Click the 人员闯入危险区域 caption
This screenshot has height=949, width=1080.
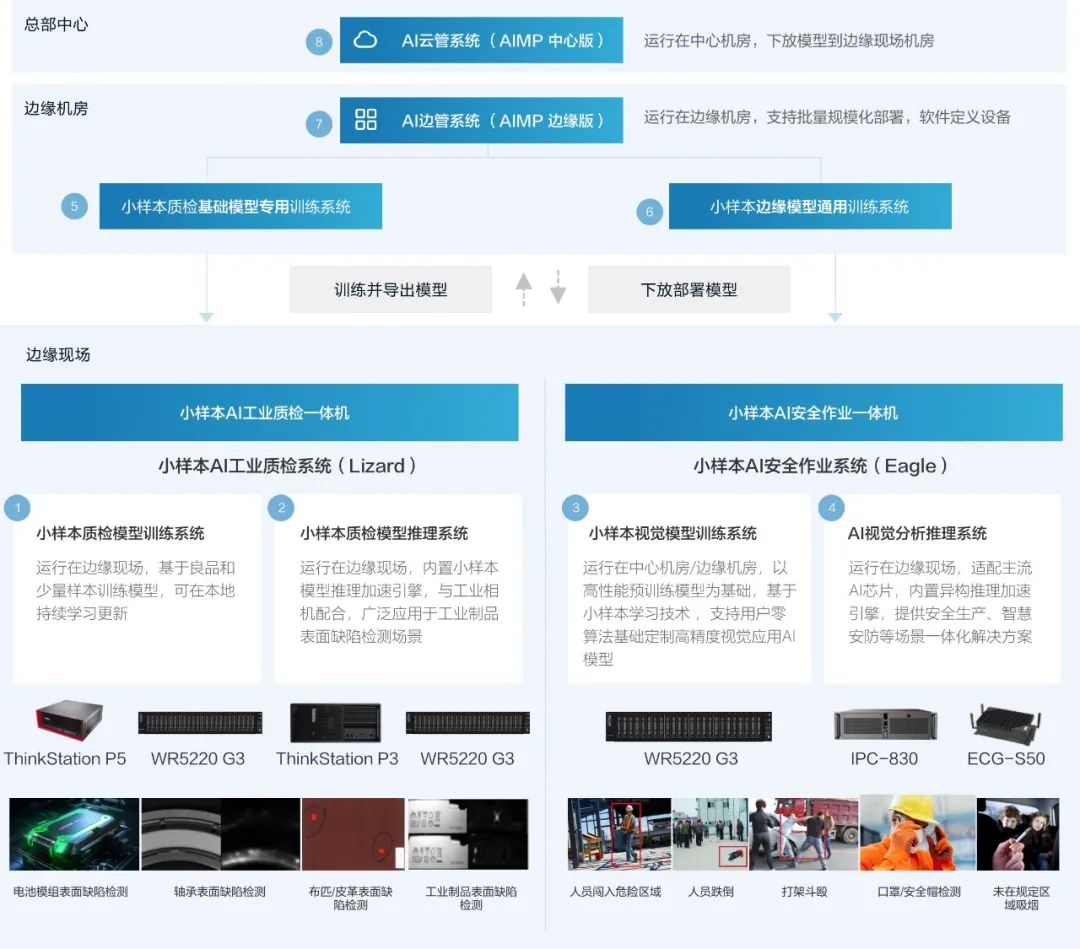pyautogui.click(x=615, y=892)
